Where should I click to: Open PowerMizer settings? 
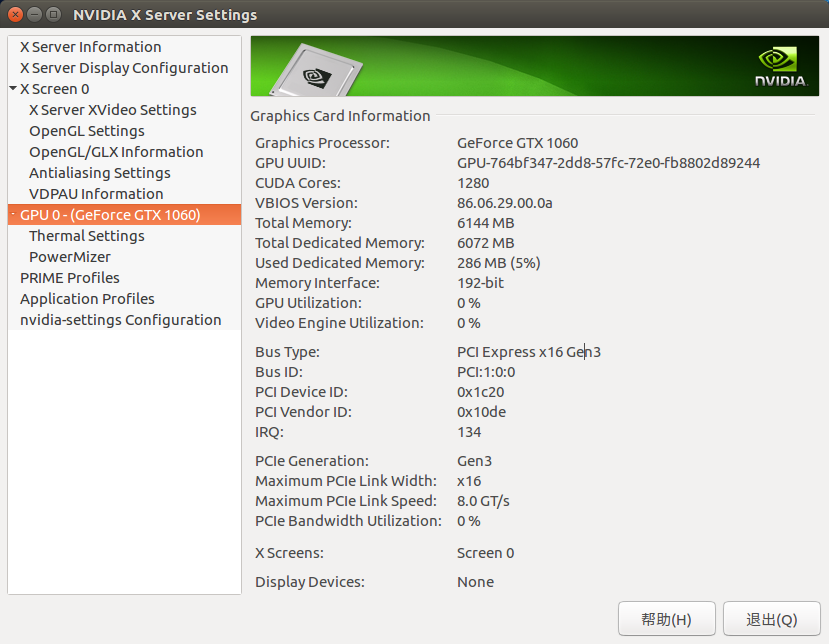pyautogui.click(x=70, y=257)
